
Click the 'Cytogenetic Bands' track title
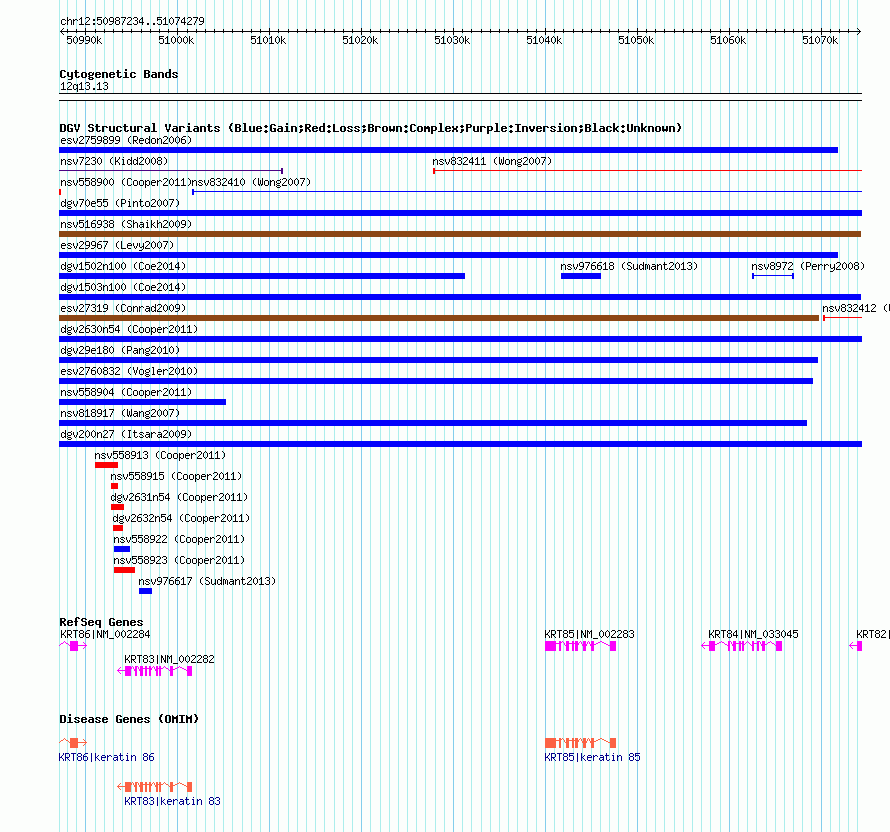(119, 74)
